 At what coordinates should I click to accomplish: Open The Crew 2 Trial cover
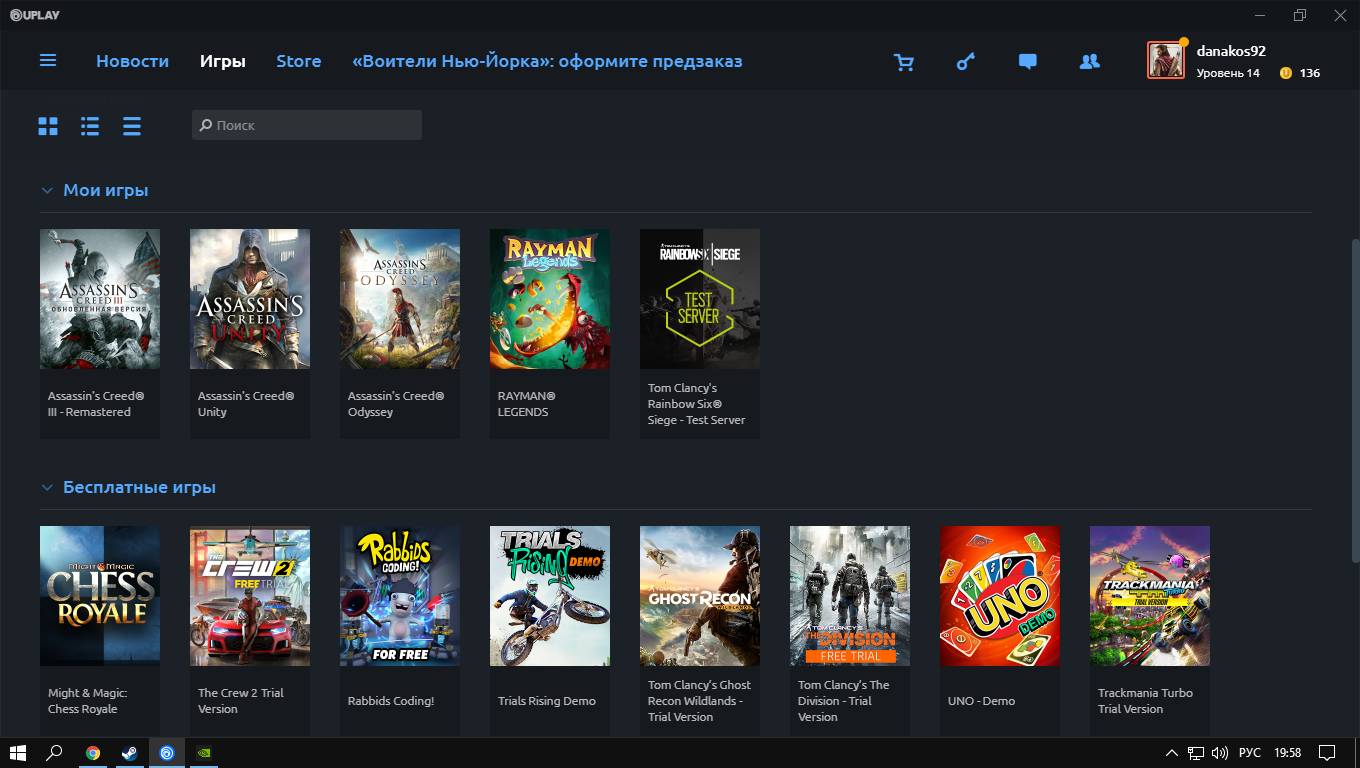(x=250, y=596)
